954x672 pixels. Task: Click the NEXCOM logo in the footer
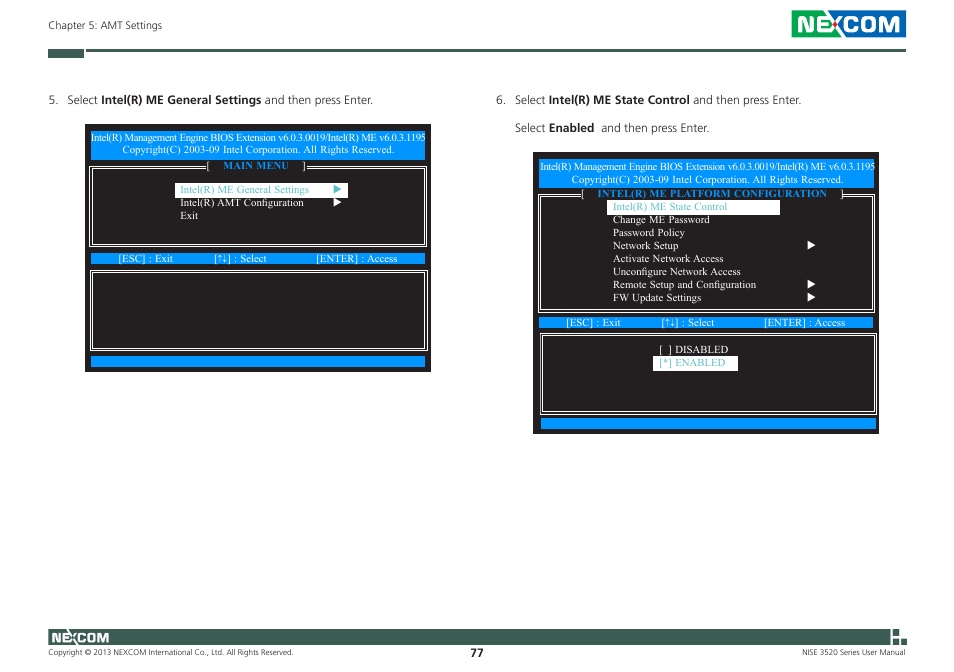pyautogui.click(x=80, y=637)
